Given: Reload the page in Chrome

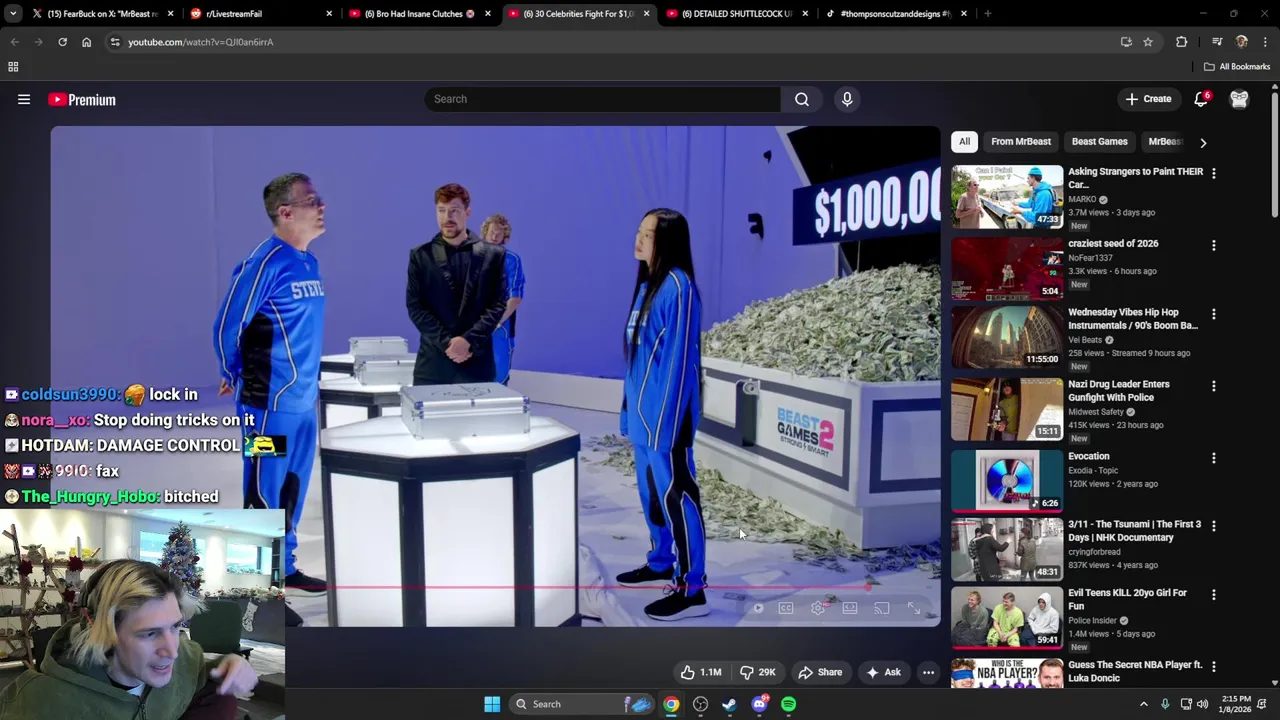Looking at the screenshot, I should coord(62,42).
